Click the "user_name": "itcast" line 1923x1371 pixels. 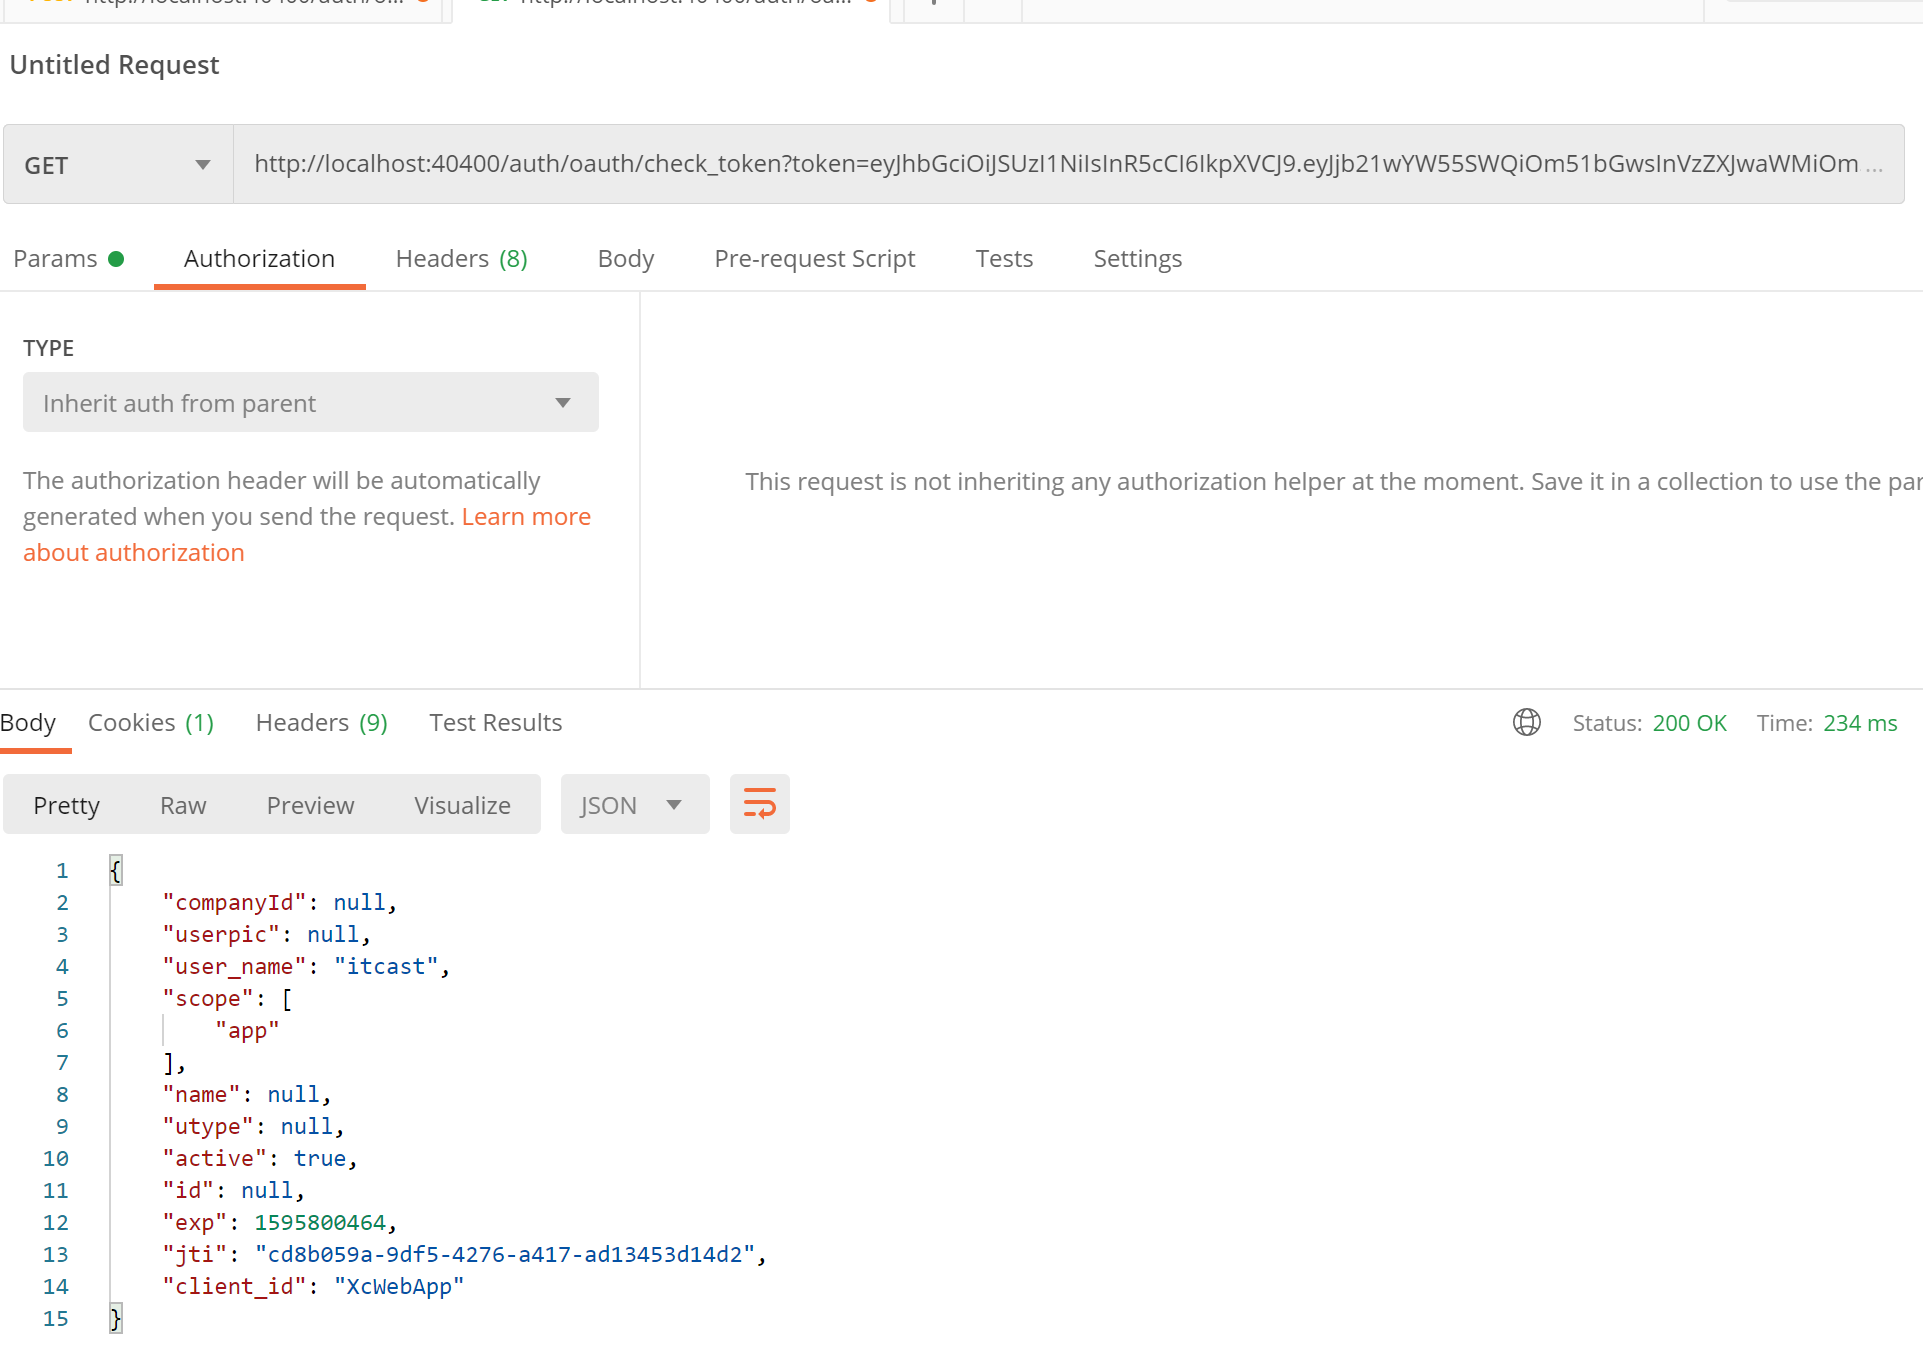click(306, 967)
